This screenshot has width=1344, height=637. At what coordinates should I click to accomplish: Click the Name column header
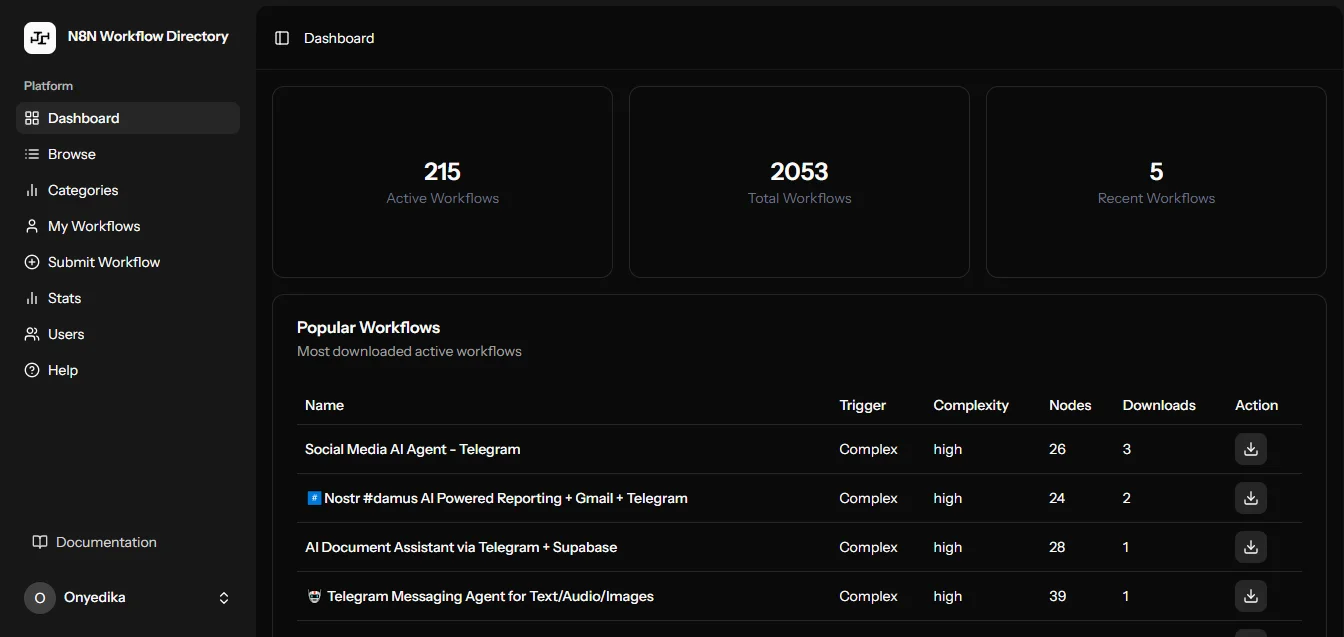[324, 405]
